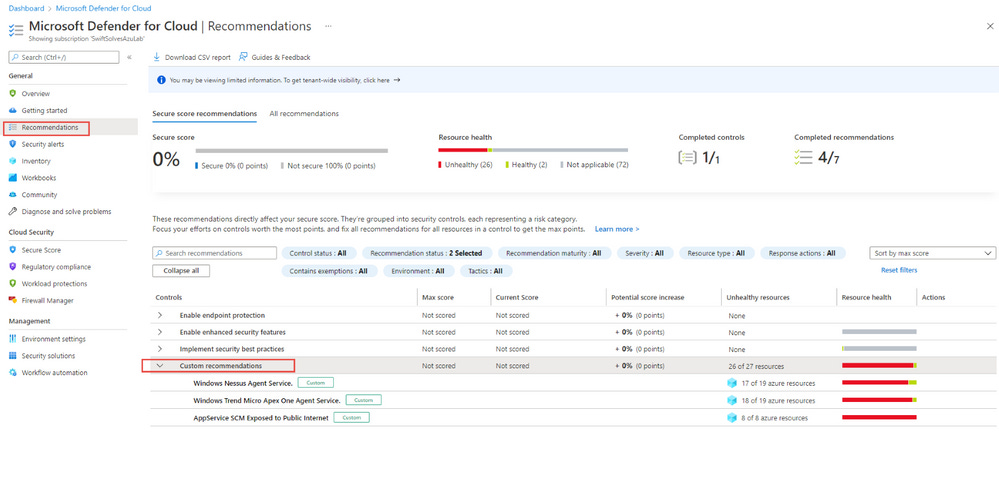Click the info icon in banner

(161, 80)
